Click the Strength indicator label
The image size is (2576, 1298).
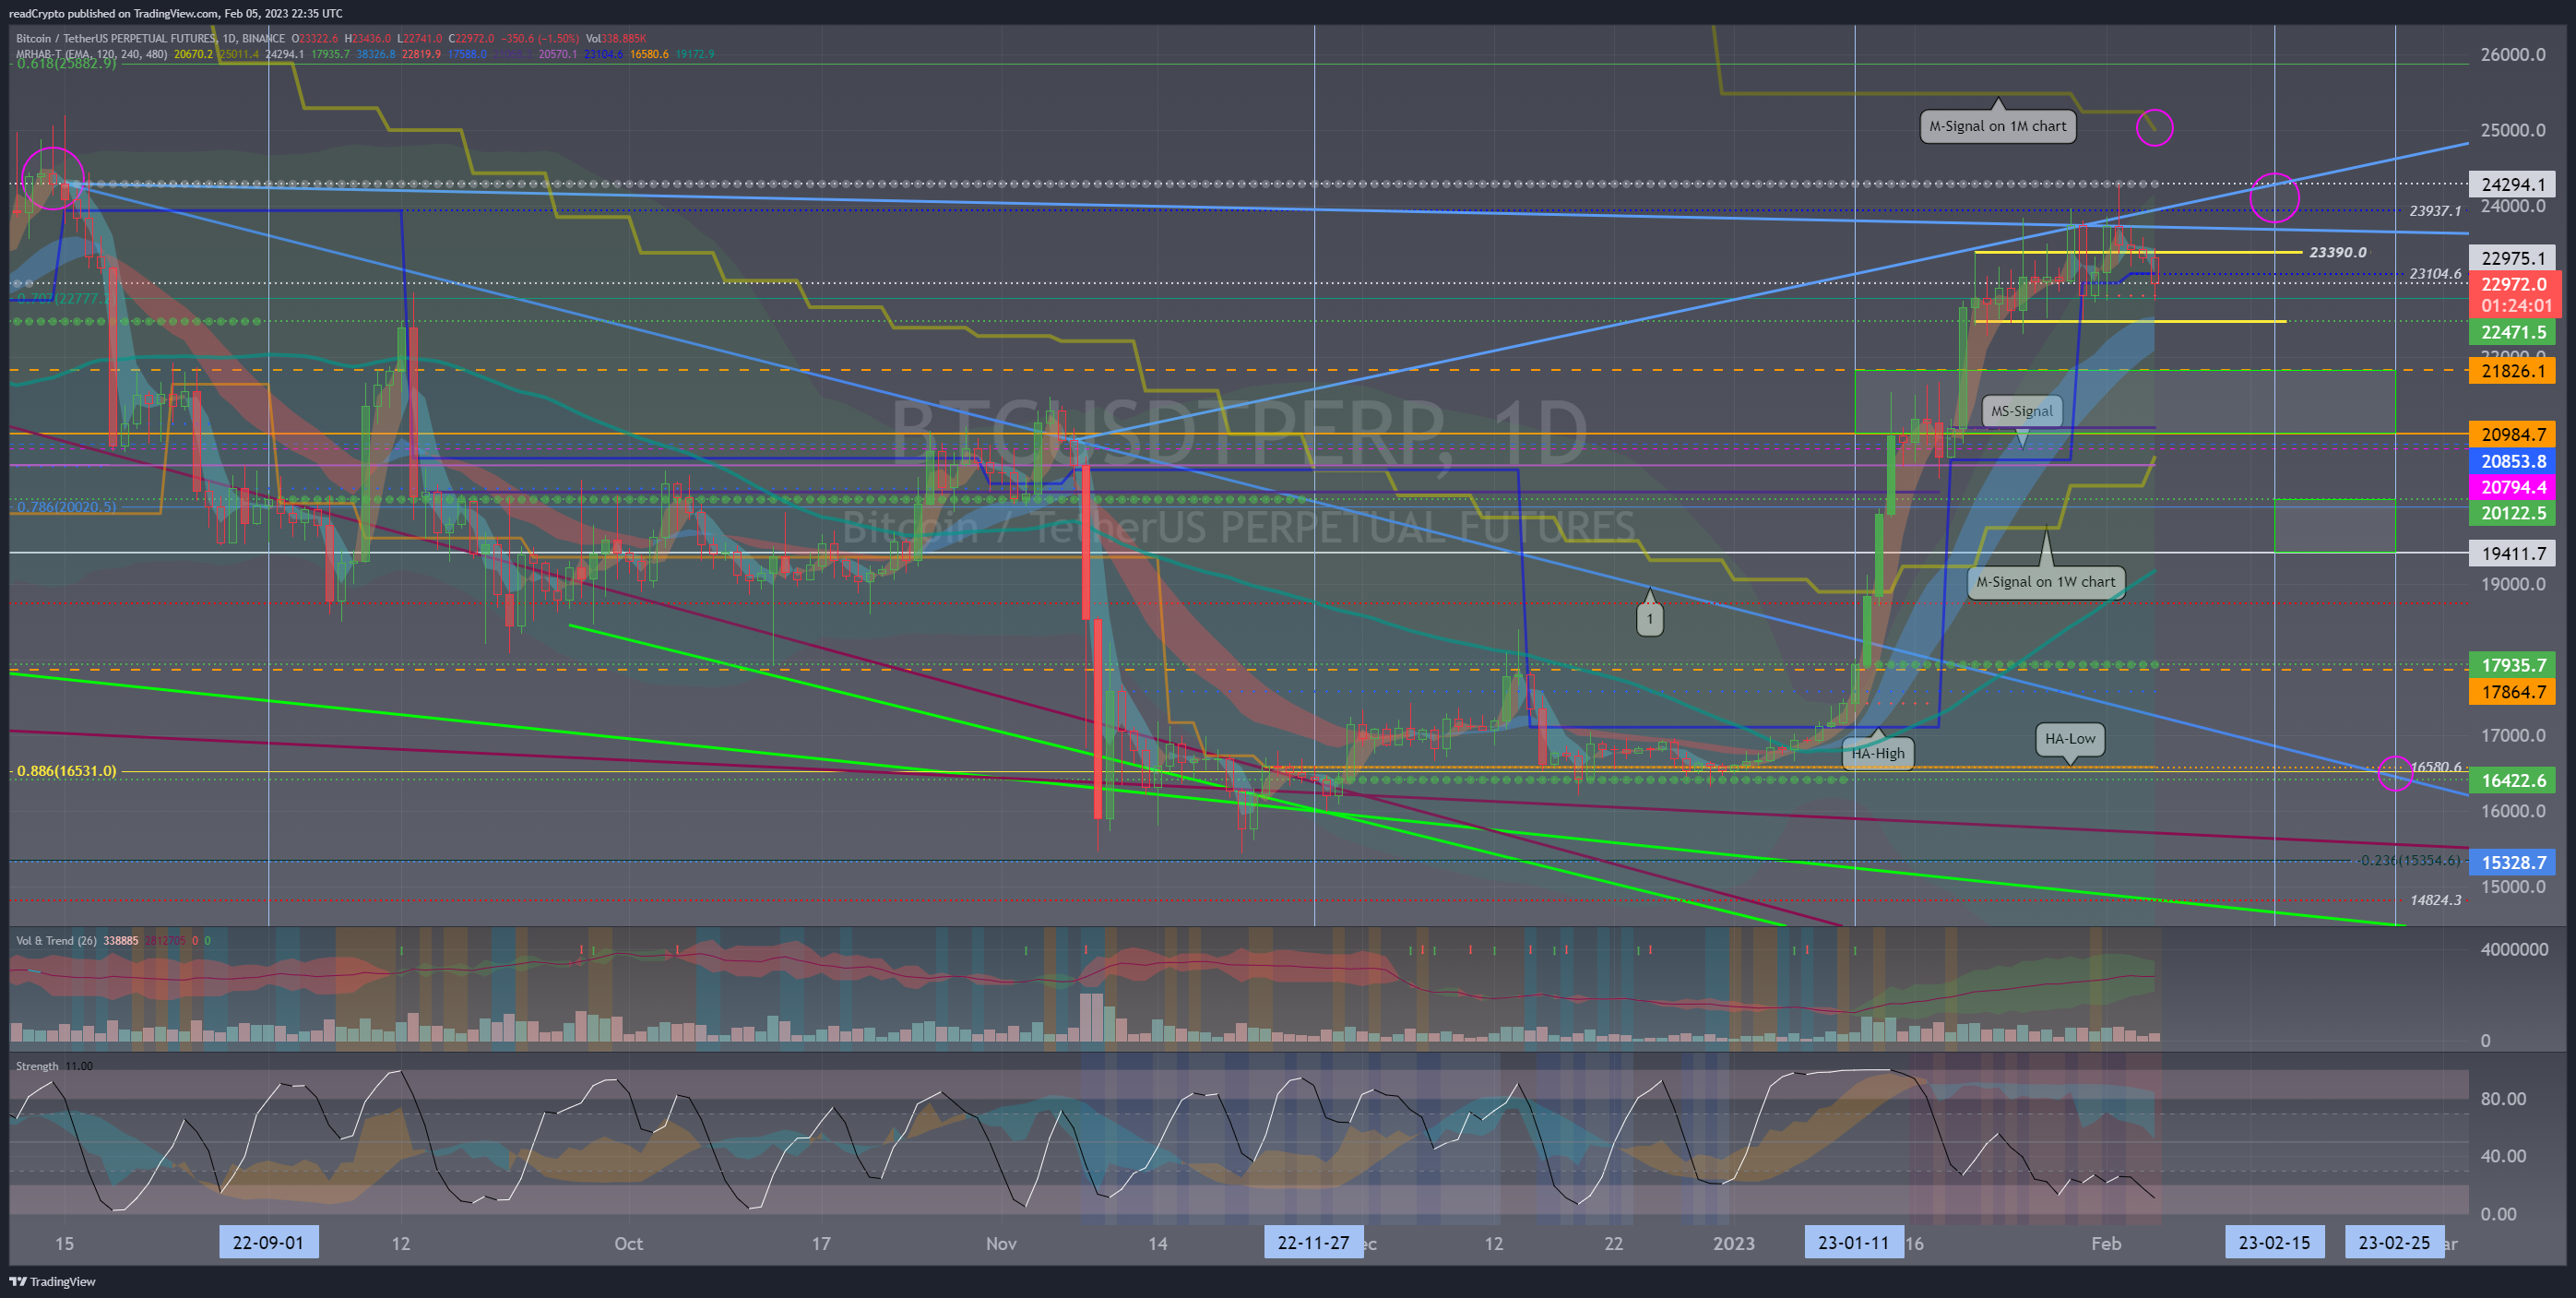pyautogui.click(x=37, y=1066)
